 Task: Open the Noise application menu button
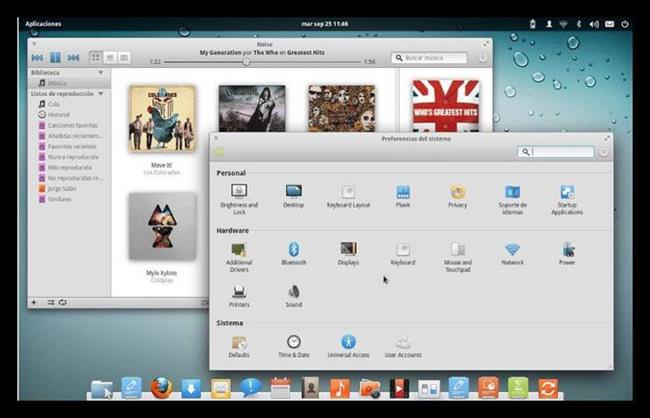[483, 58]
